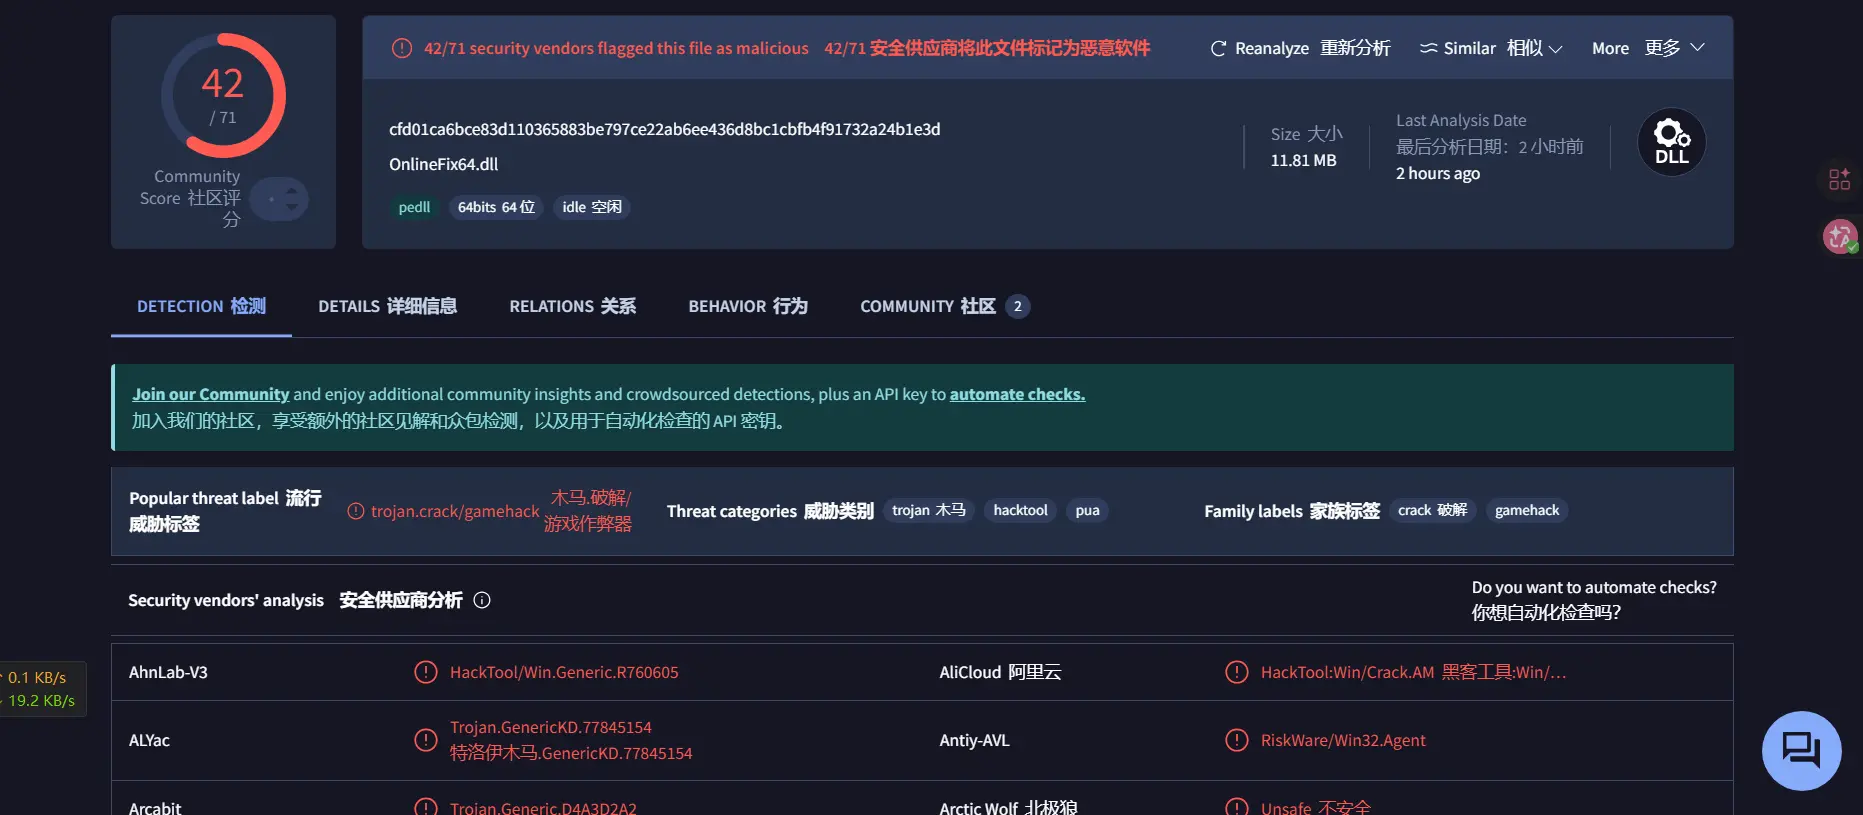Click ALYac detection alert icon
This screenshot has height=815, width=1863.
tap(426, 740)
